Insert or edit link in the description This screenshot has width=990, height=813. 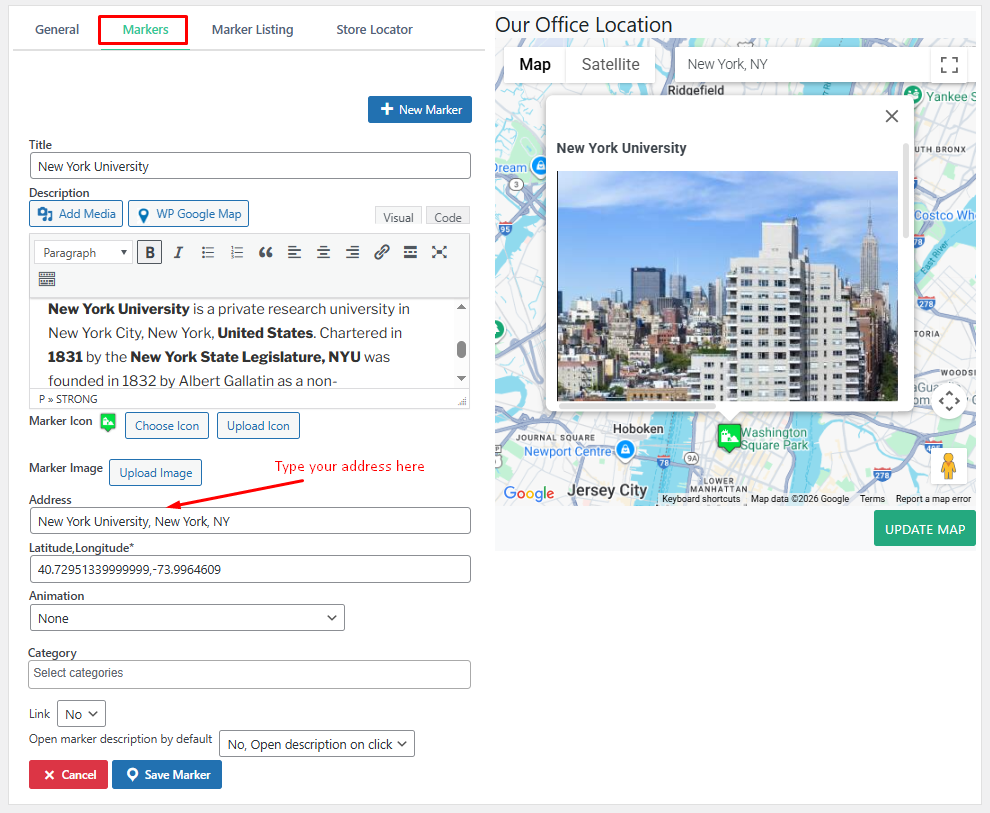tap(381, 252)
